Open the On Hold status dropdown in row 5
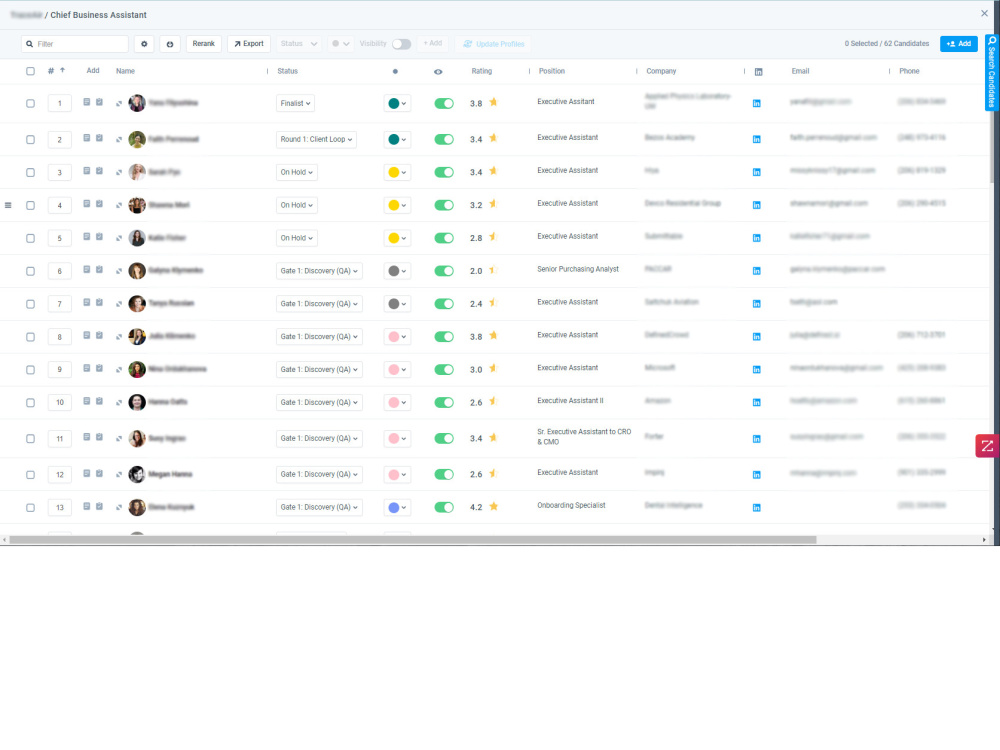This screenshot has height=750, width=1000. (x=297, y=239)
